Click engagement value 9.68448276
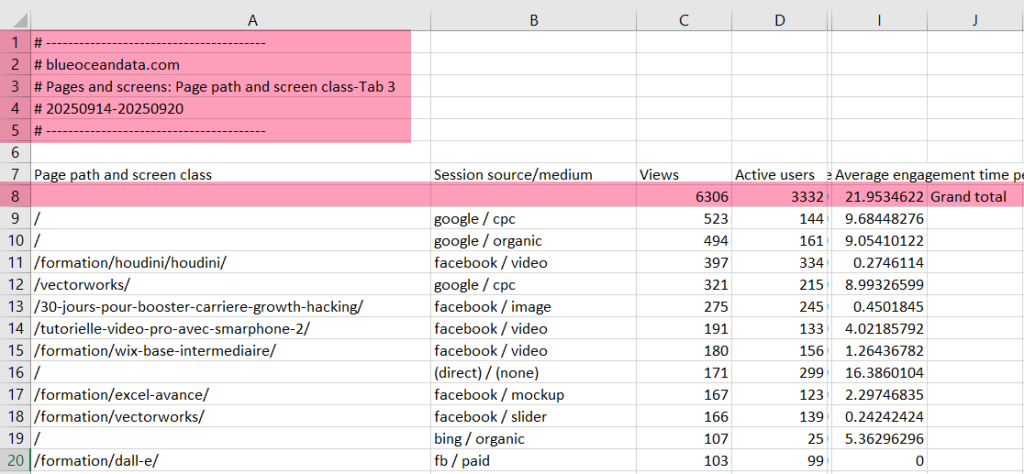Image resolution: width=1024 pixels, height=474 pixels. coord(879,219)
